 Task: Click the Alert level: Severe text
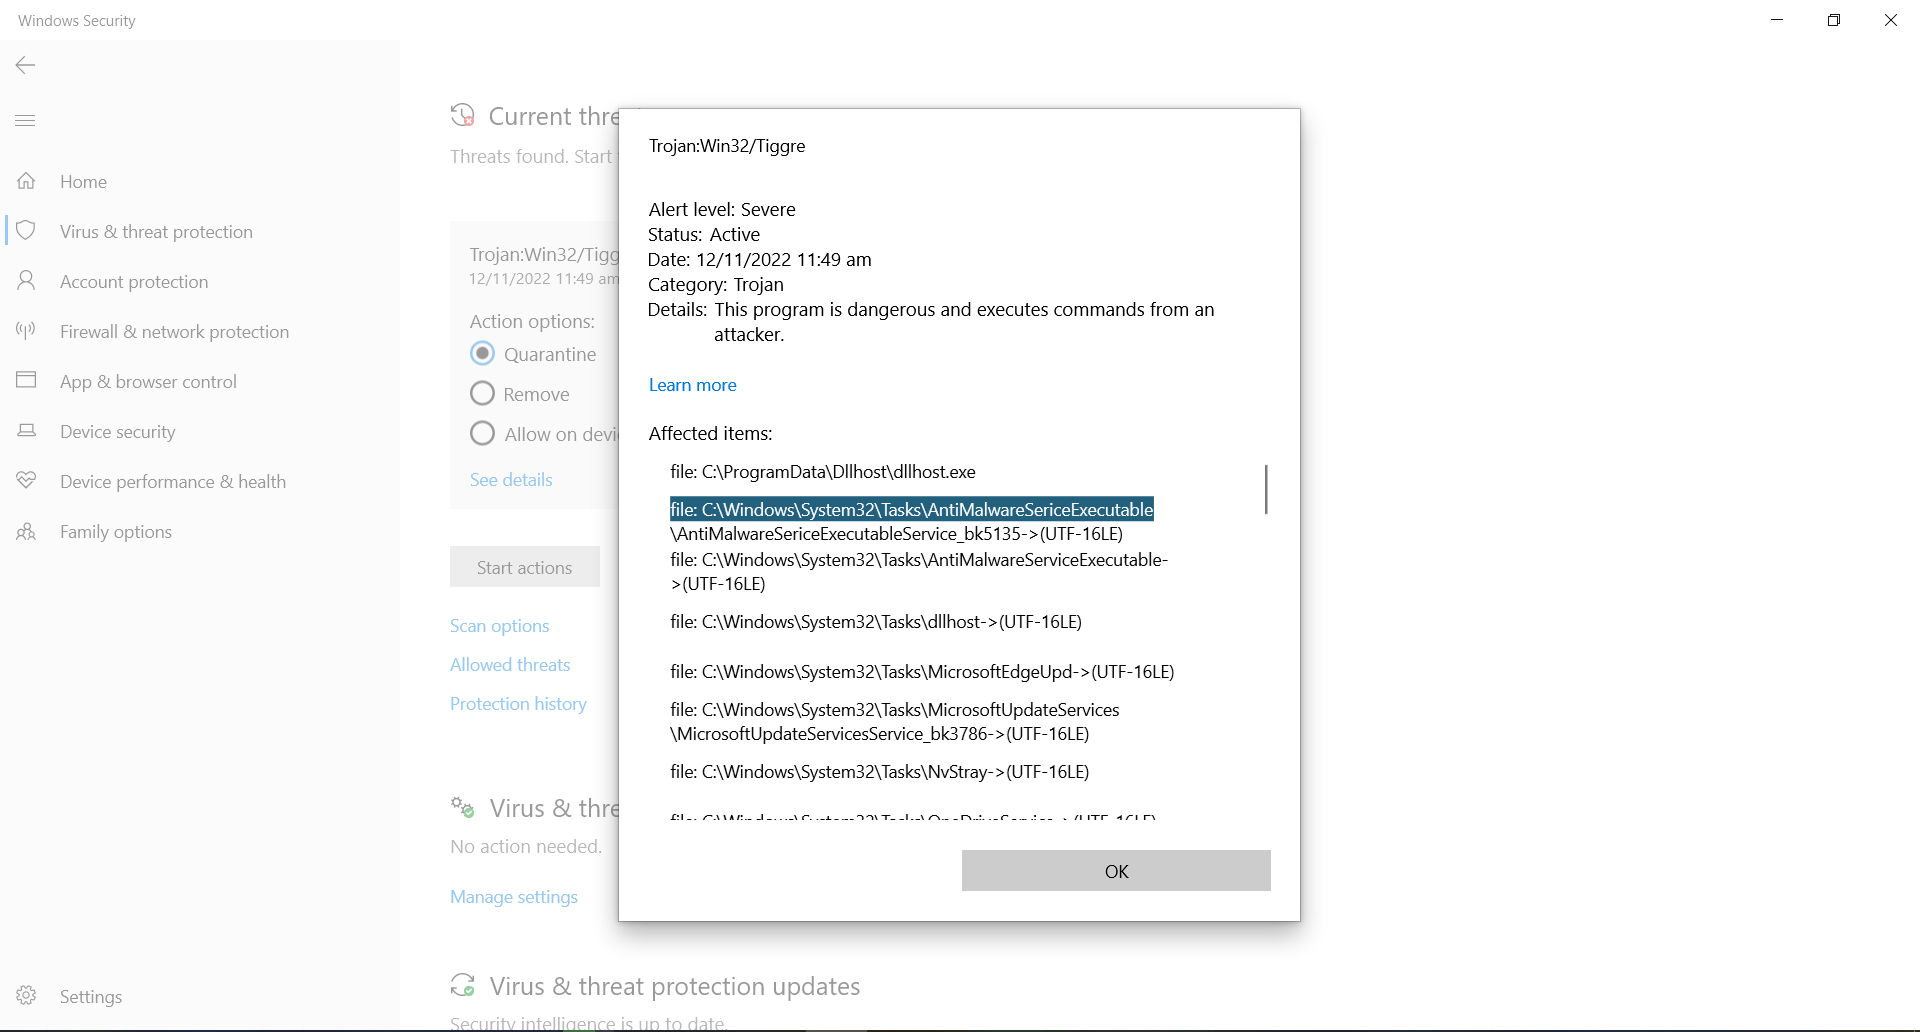(x=722, y=210)
